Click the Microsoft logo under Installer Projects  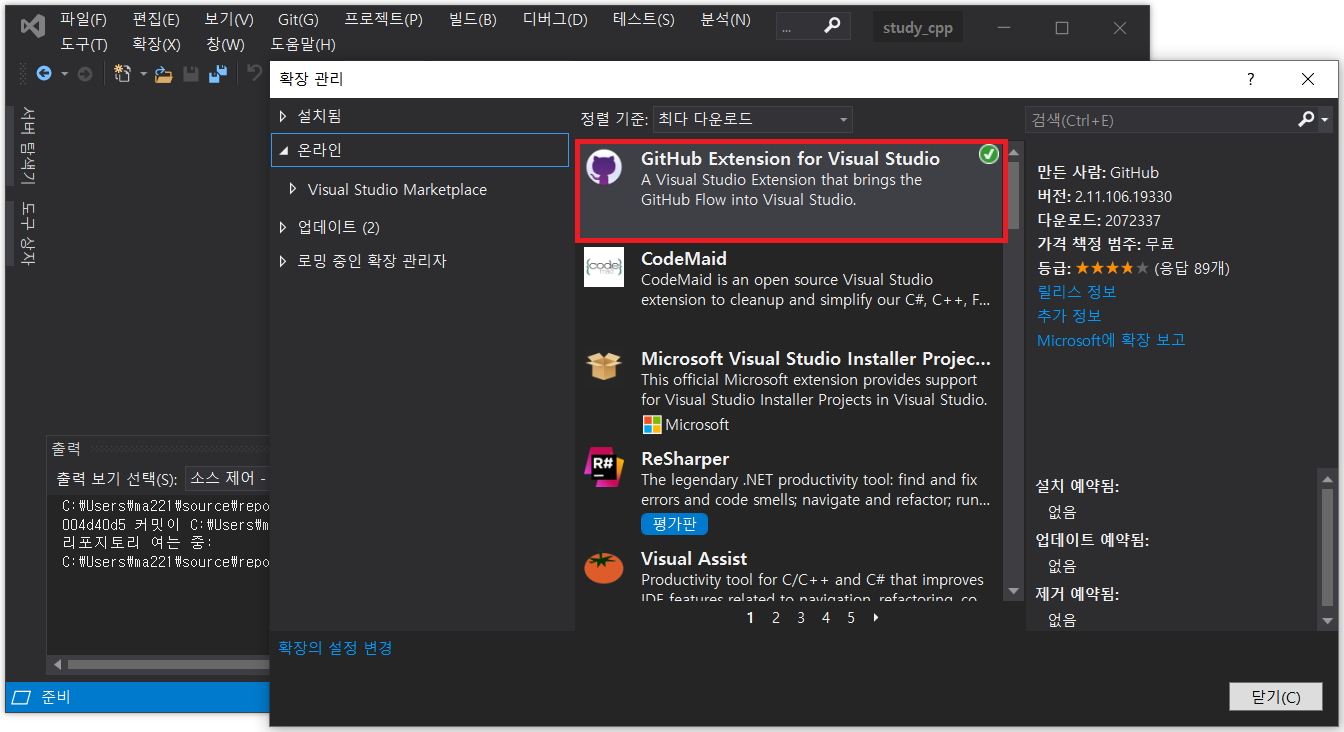click(651, 425)
